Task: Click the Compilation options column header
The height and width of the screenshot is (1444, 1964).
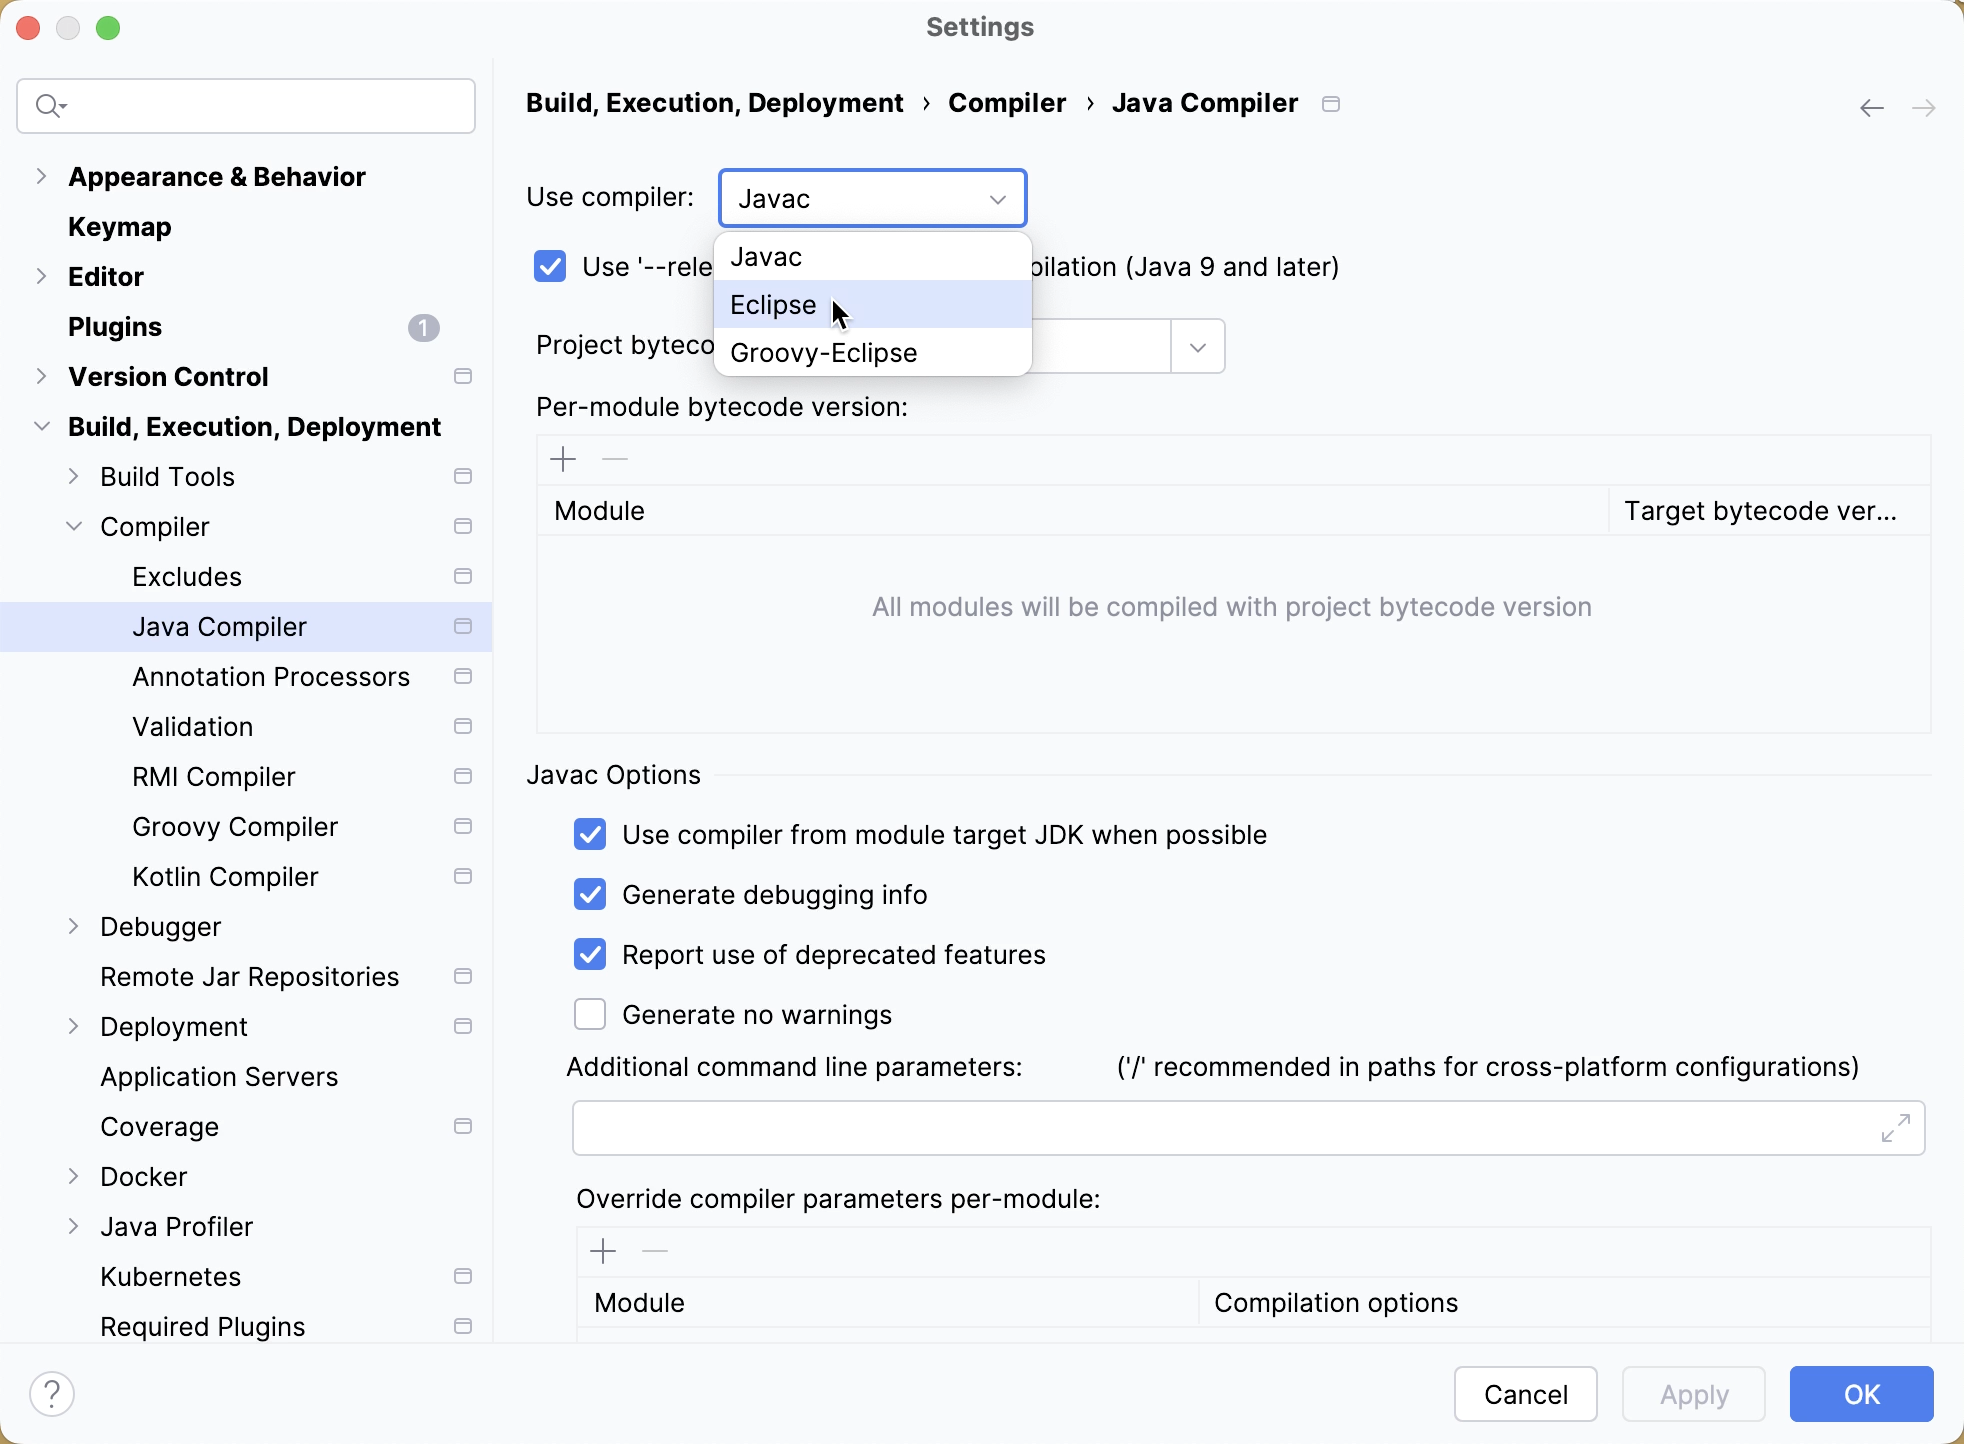Action: (x=1565, y=1303)
